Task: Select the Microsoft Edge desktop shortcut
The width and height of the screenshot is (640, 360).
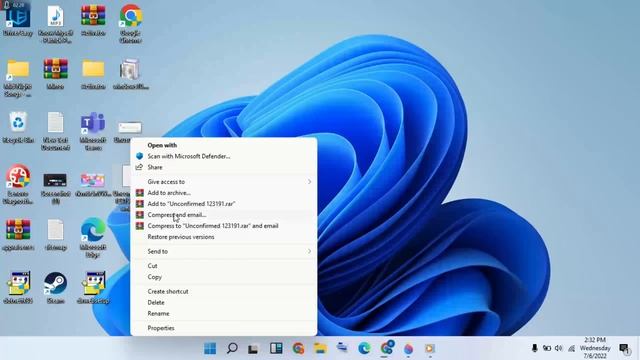Action: 93,238
